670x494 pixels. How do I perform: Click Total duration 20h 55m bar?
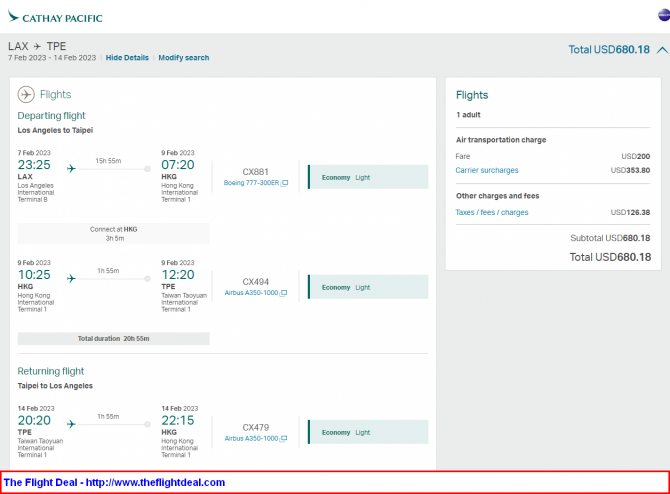[x=114, y=338]
